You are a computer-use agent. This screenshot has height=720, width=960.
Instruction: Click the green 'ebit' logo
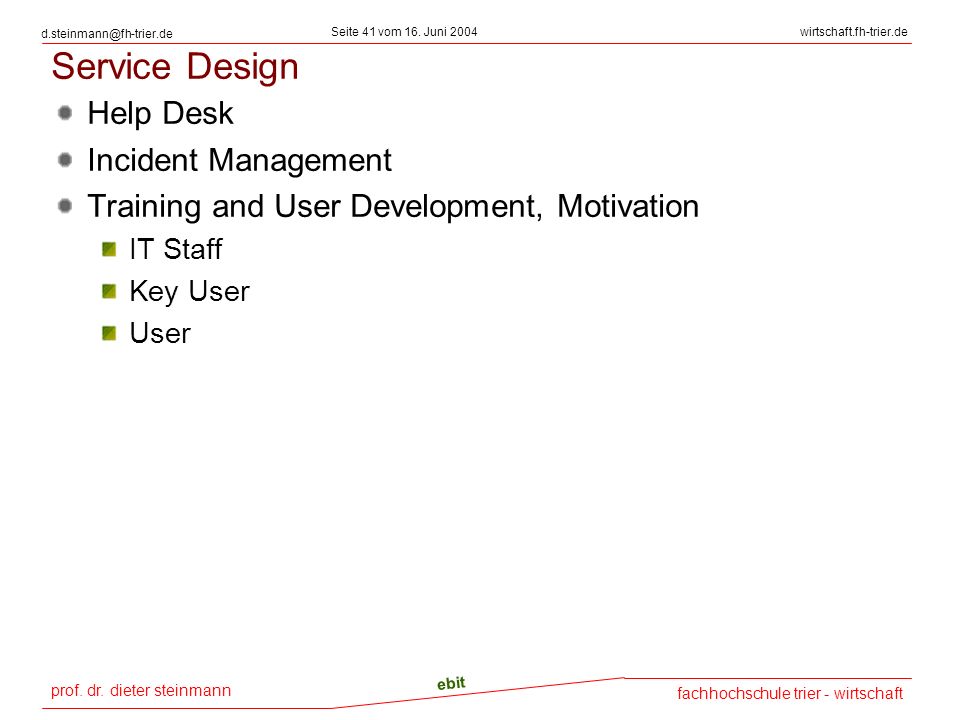point(451,683)
